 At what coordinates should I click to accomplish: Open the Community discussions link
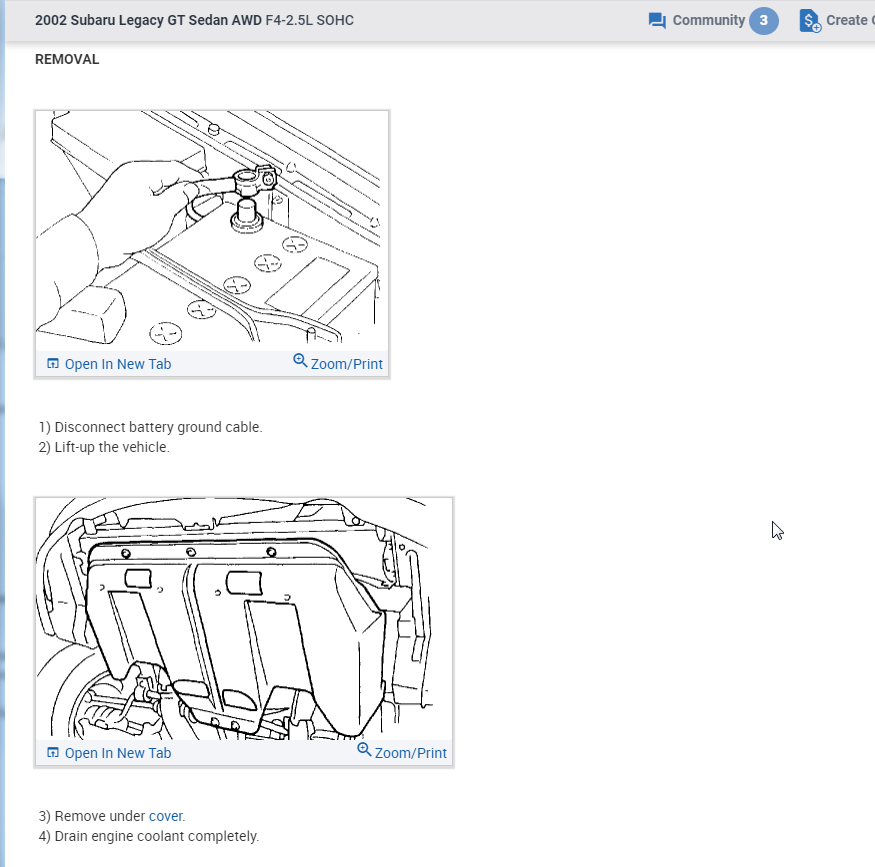[x=708, y=21]
